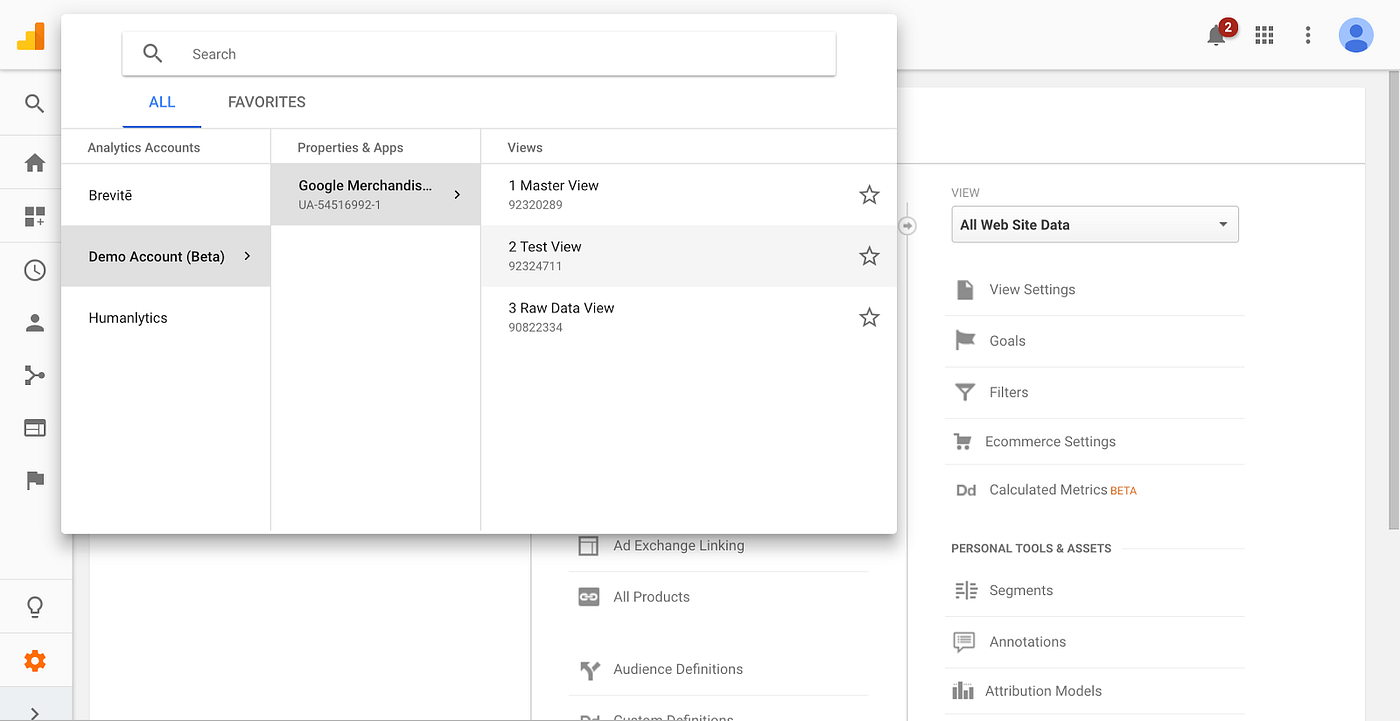Open Behavior reports via the sidebar icon
Screen dimensions: 1400x721
tap(34, 427)
